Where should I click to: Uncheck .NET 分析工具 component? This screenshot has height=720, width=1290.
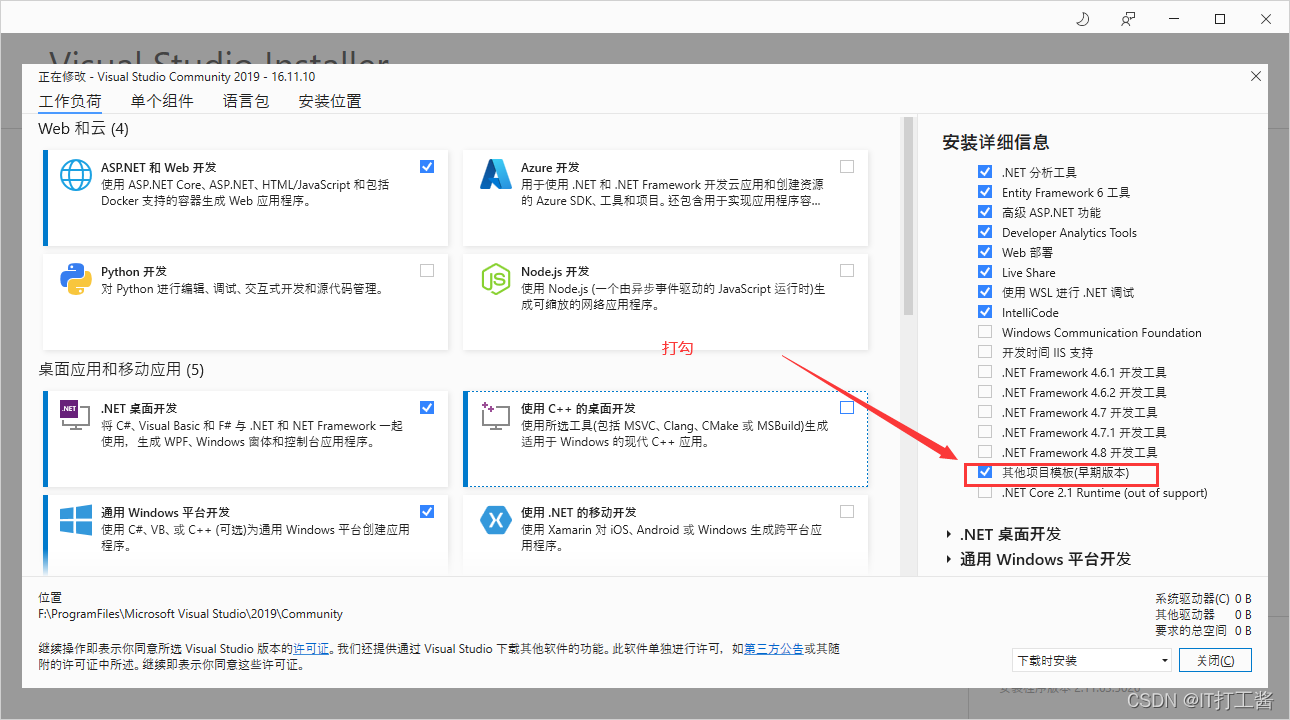(985, 172)
